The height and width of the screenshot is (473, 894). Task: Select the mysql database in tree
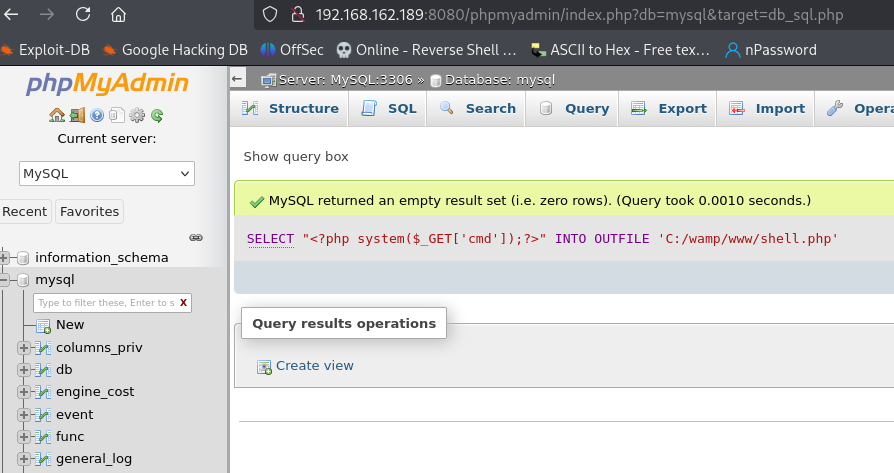coord(55,280)
